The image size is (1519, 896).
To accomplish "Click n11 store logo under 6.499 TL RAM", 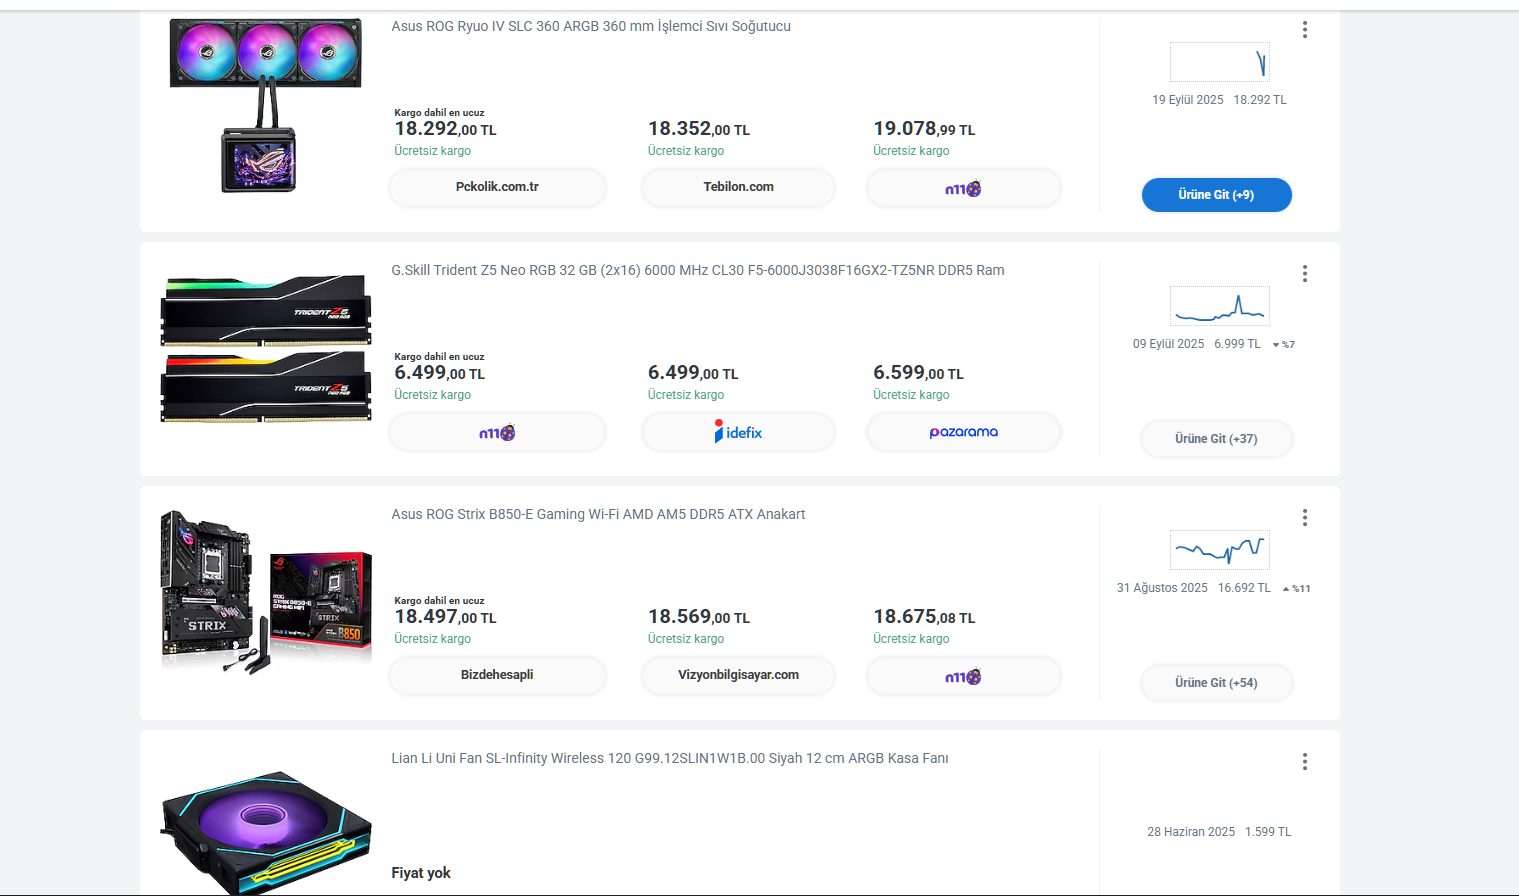I will click(x=497, y=432).
